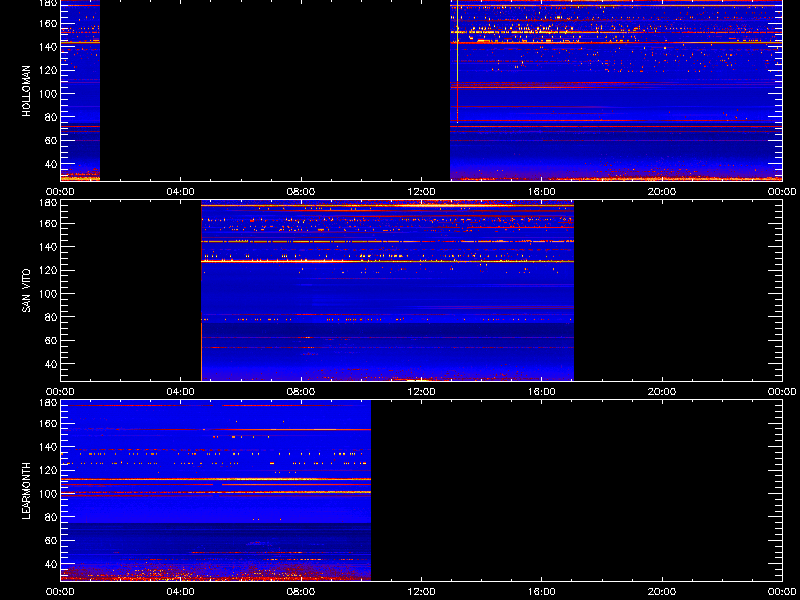The height and width of the screenshot is (600, 800).
Task: Pick the 40 frequency tick on Learmonth axis
Action: [x=51, y=564]
